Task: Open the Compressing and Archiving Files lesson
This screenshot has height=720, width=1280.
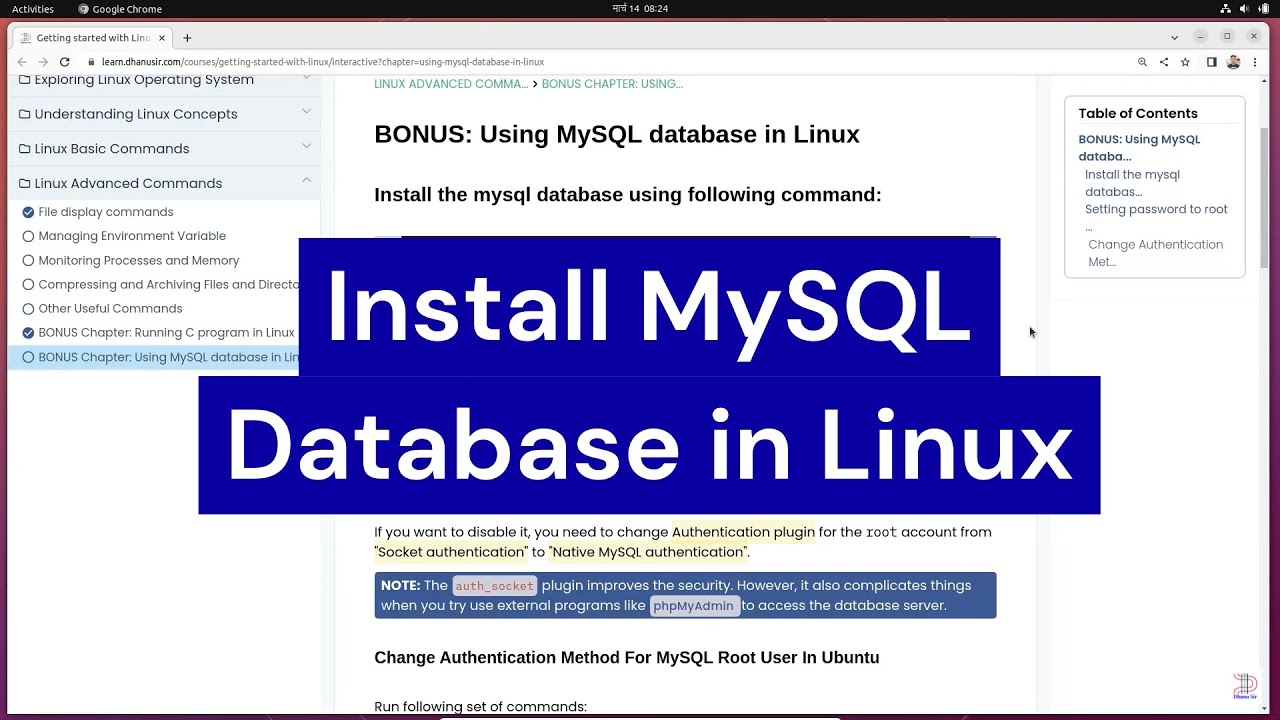Action: [168, 285]
